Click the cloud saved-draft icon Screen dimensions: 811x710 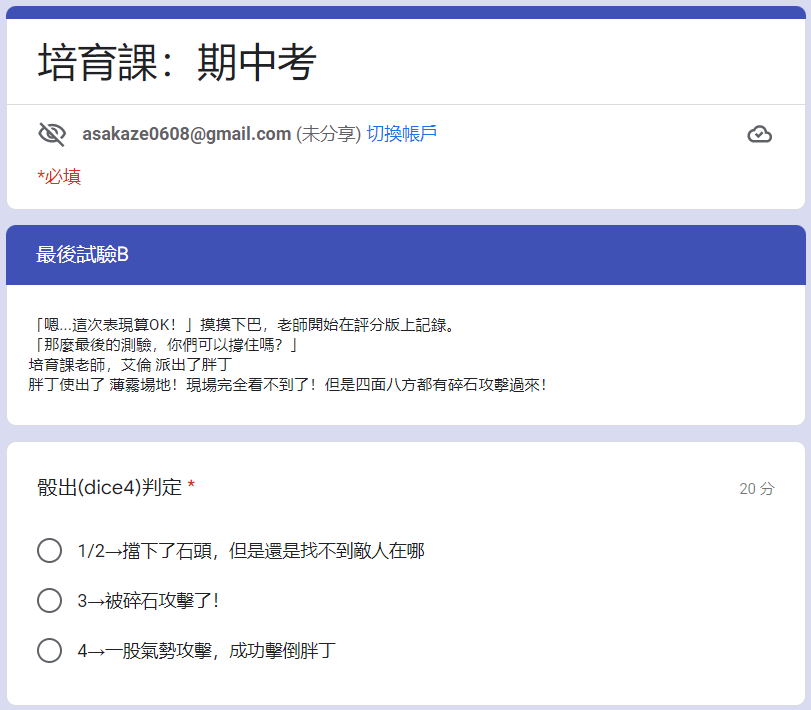point(759,134)
